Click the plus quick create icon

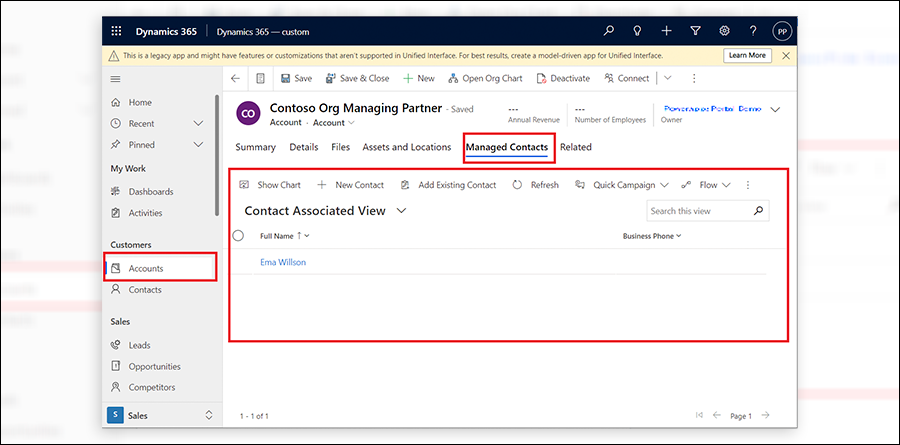[666, 32]
